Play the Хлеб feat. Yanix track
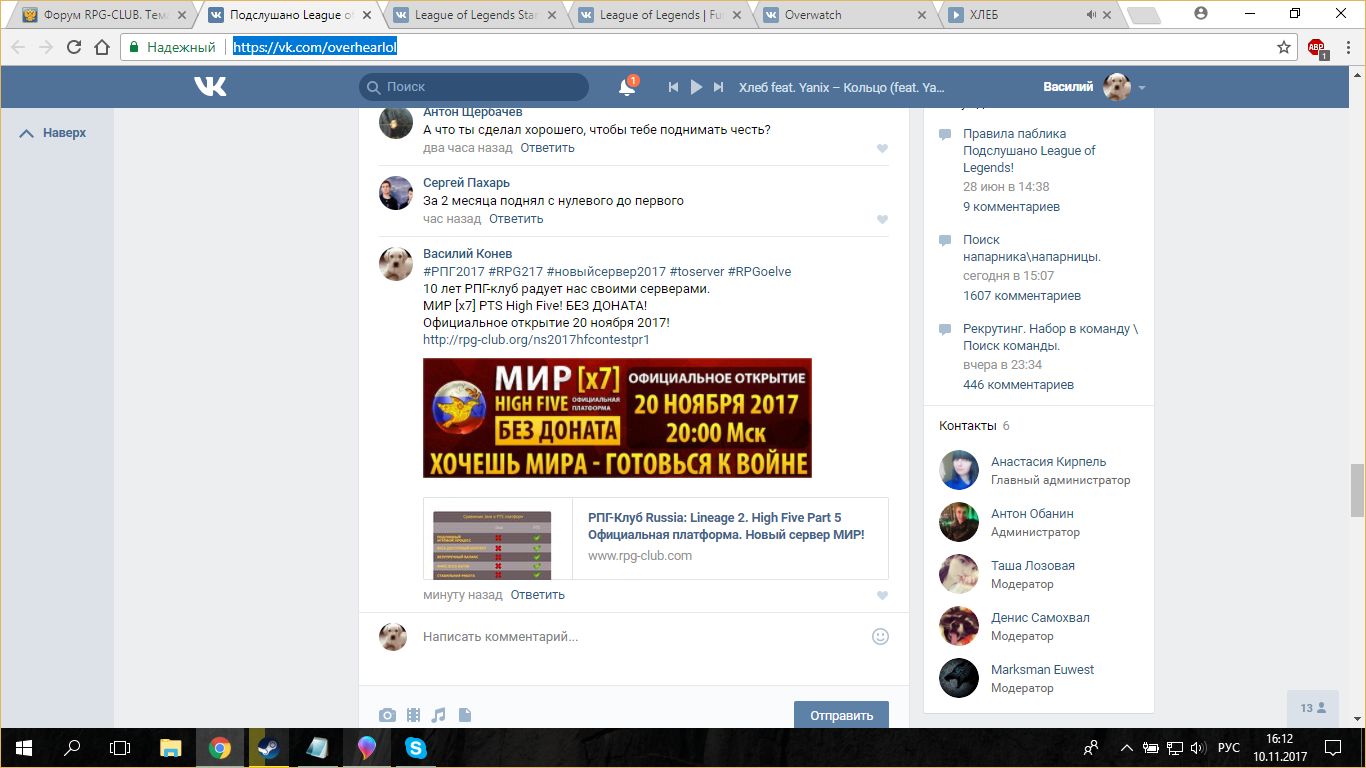Viewport: 1366px width, 768px height. [696, 87]
